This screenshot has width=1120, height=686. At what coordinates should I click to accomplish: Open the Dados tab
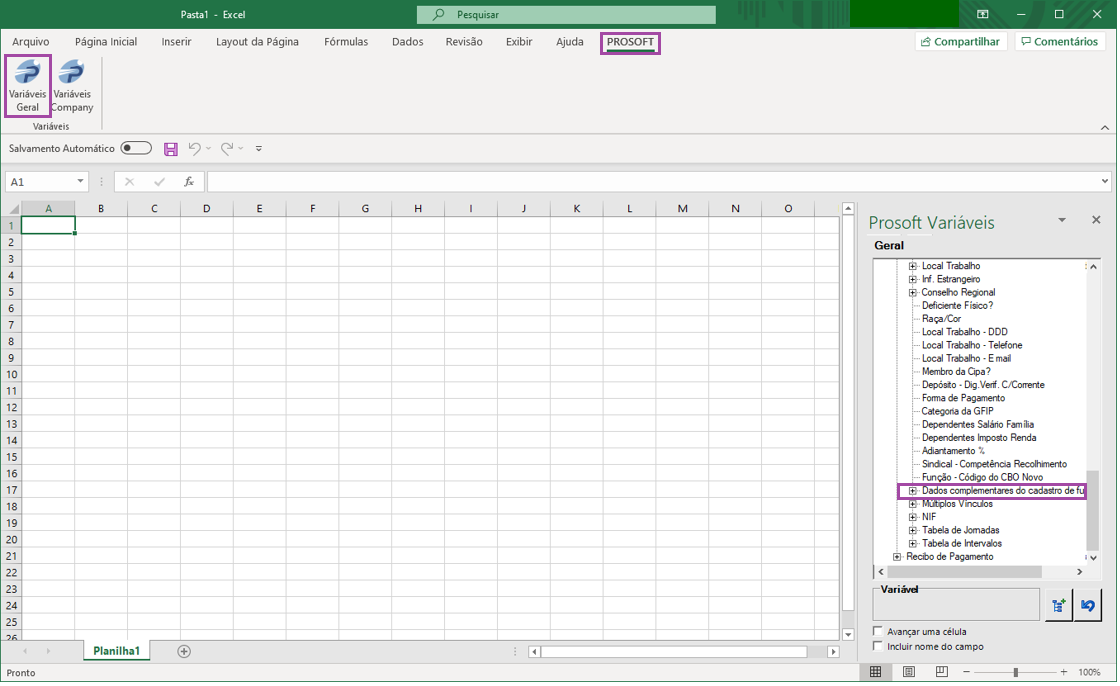407,41
